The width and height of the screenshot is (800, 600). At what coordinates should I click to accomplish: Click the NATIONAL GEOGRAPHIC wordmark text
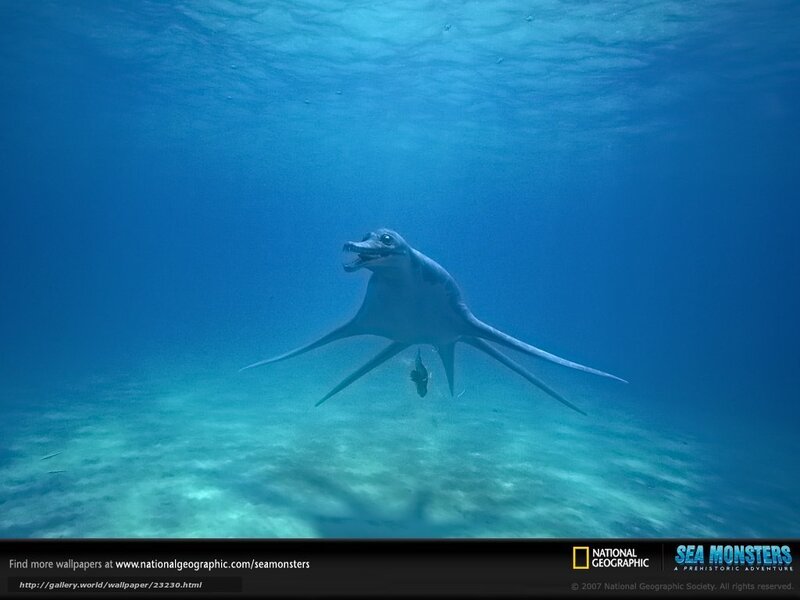click(x=620, y=558)
